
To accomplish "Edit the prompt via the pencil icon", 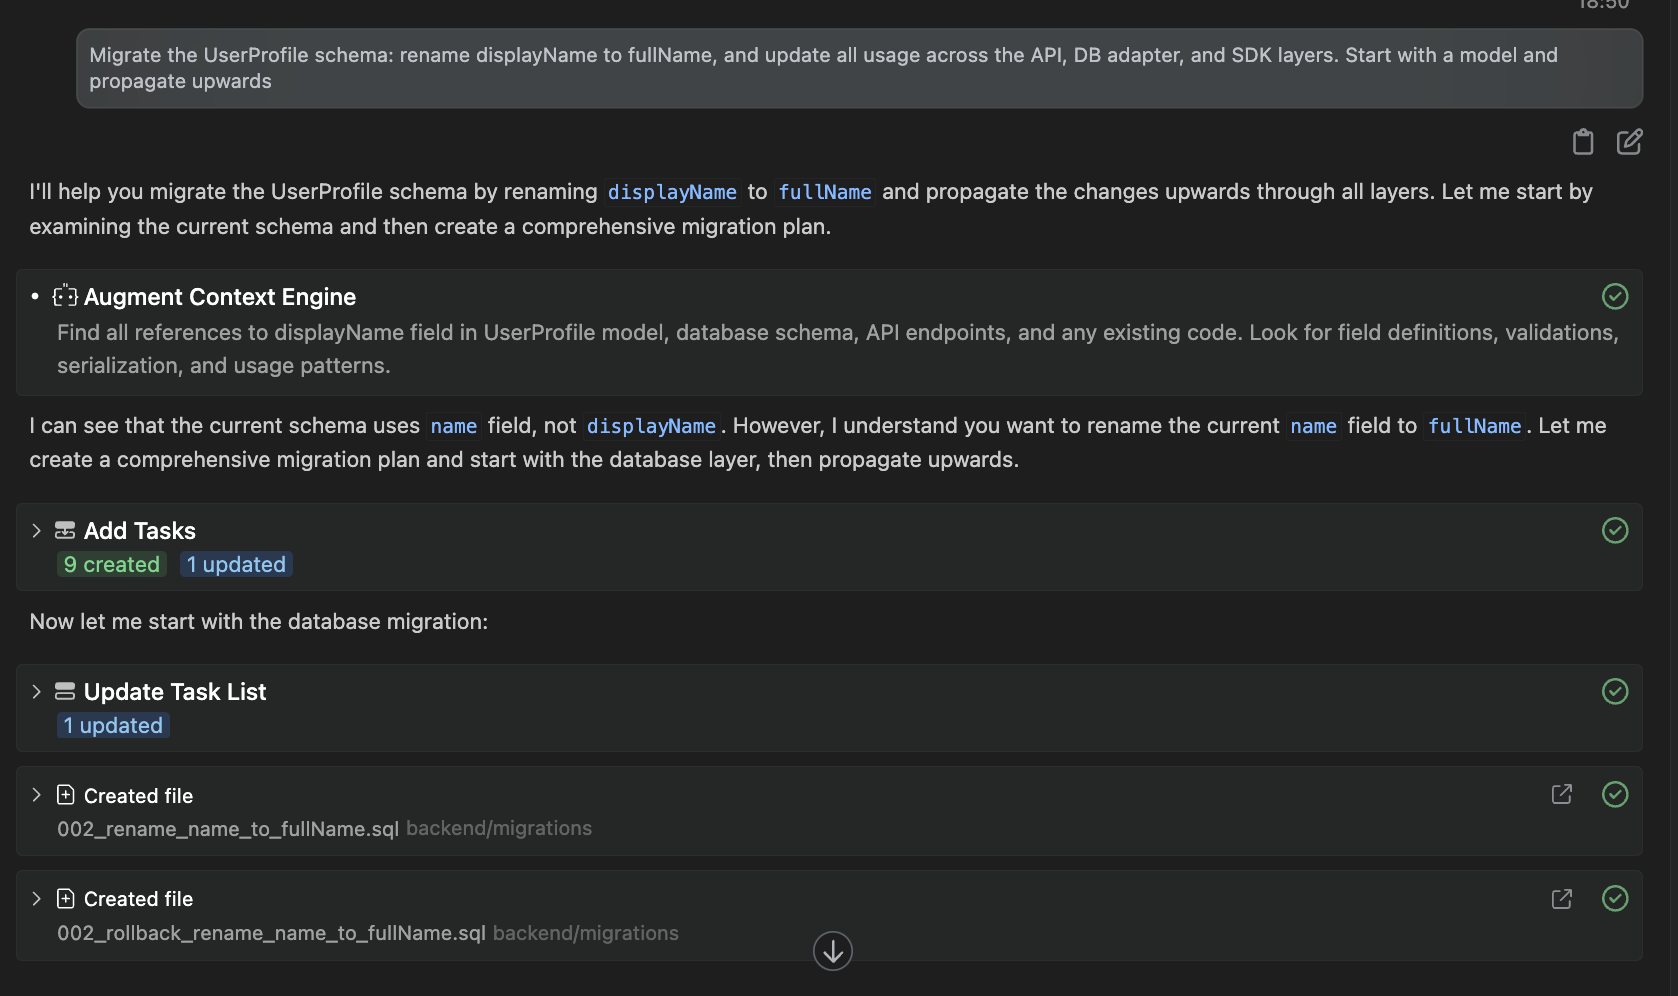I will coord(1630,142).
